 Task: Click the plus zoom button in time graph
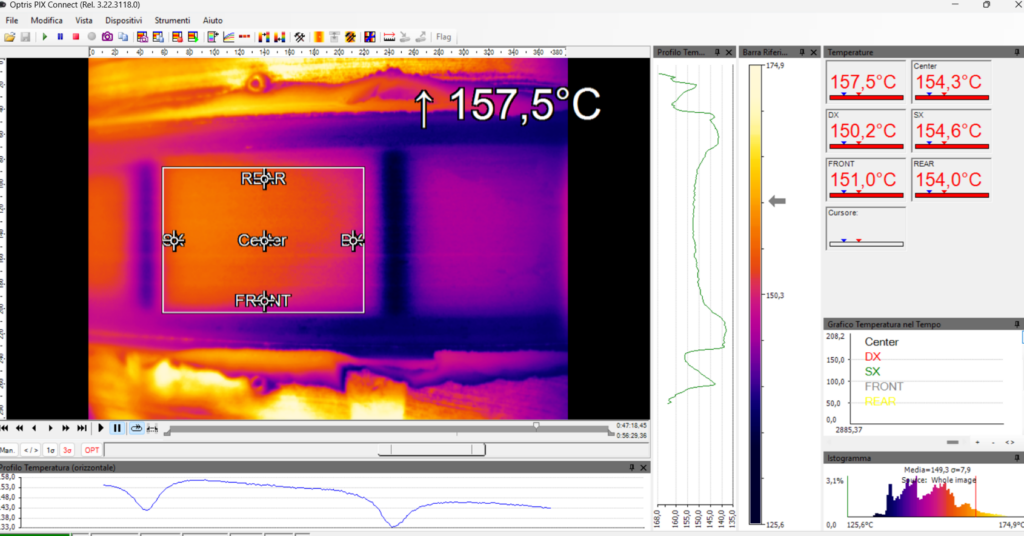(x=978, y=443)
